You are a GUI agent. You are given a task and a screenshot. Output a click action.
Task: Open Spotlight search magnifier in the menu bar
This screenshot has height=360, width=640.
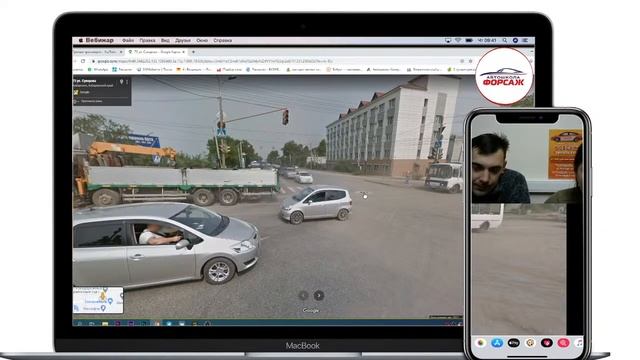pyautogui.click(x=505, y=40)
